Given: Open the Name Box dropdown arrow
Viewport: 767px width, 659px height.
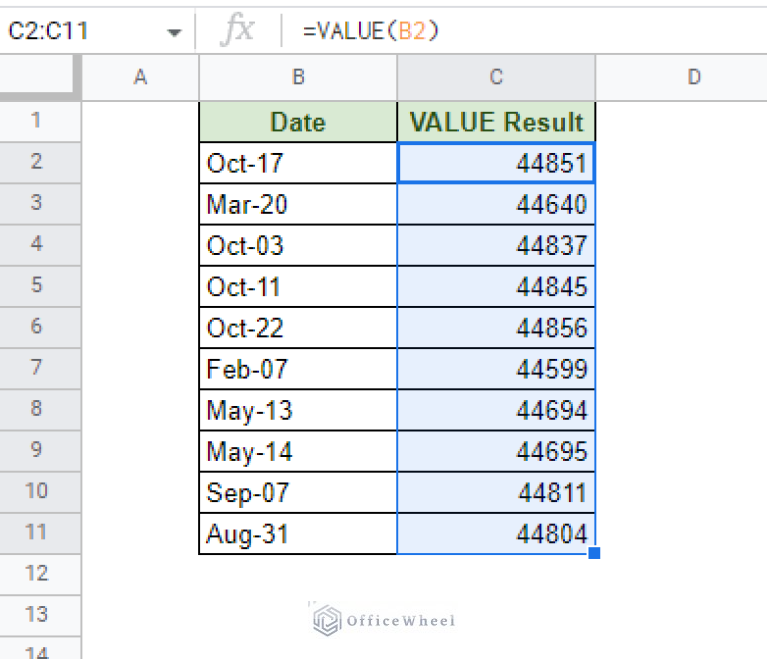Looking at the screenshot, I should pos(175,32).
